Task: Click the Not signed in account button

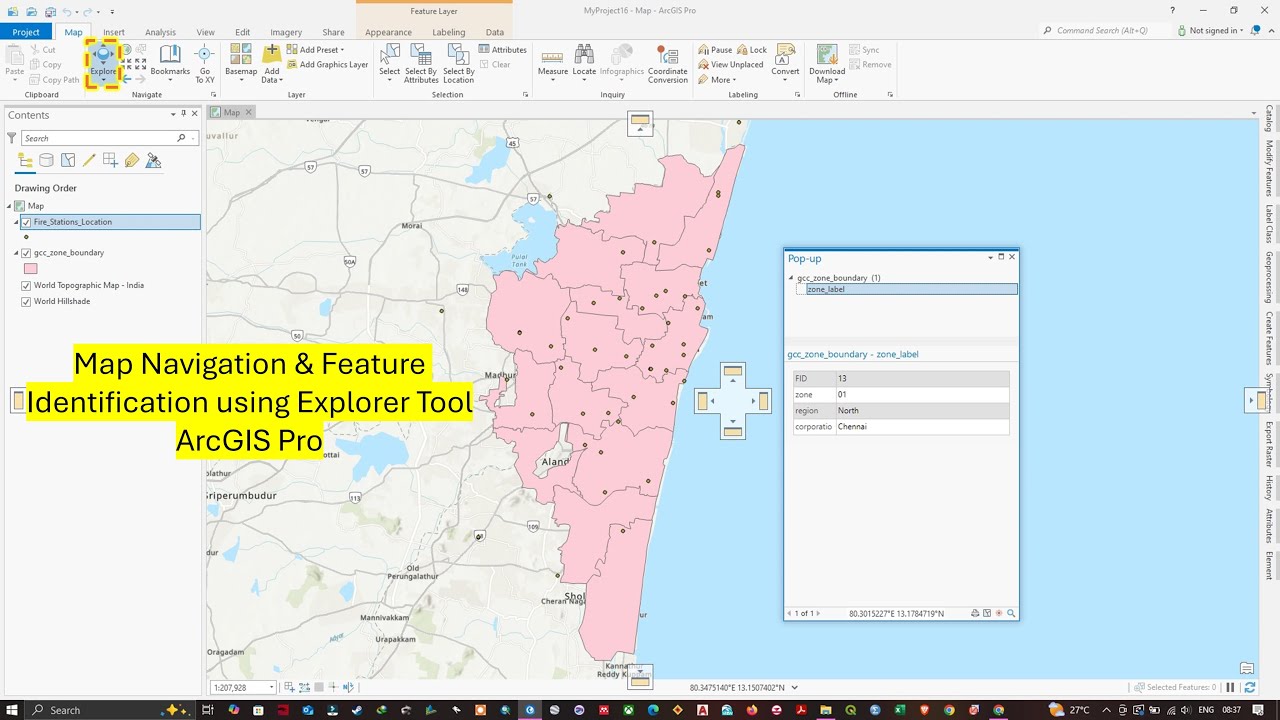Action: [1210, 31]
